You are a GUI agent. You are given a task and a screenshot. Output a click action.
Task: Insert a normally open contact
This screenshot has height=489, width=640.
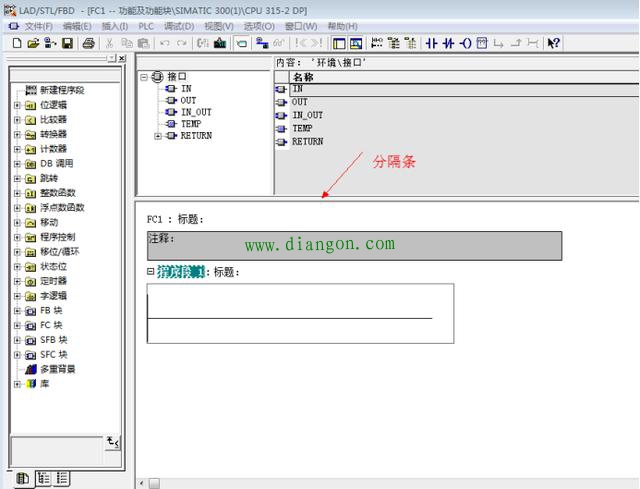click(x=432, y=43)
